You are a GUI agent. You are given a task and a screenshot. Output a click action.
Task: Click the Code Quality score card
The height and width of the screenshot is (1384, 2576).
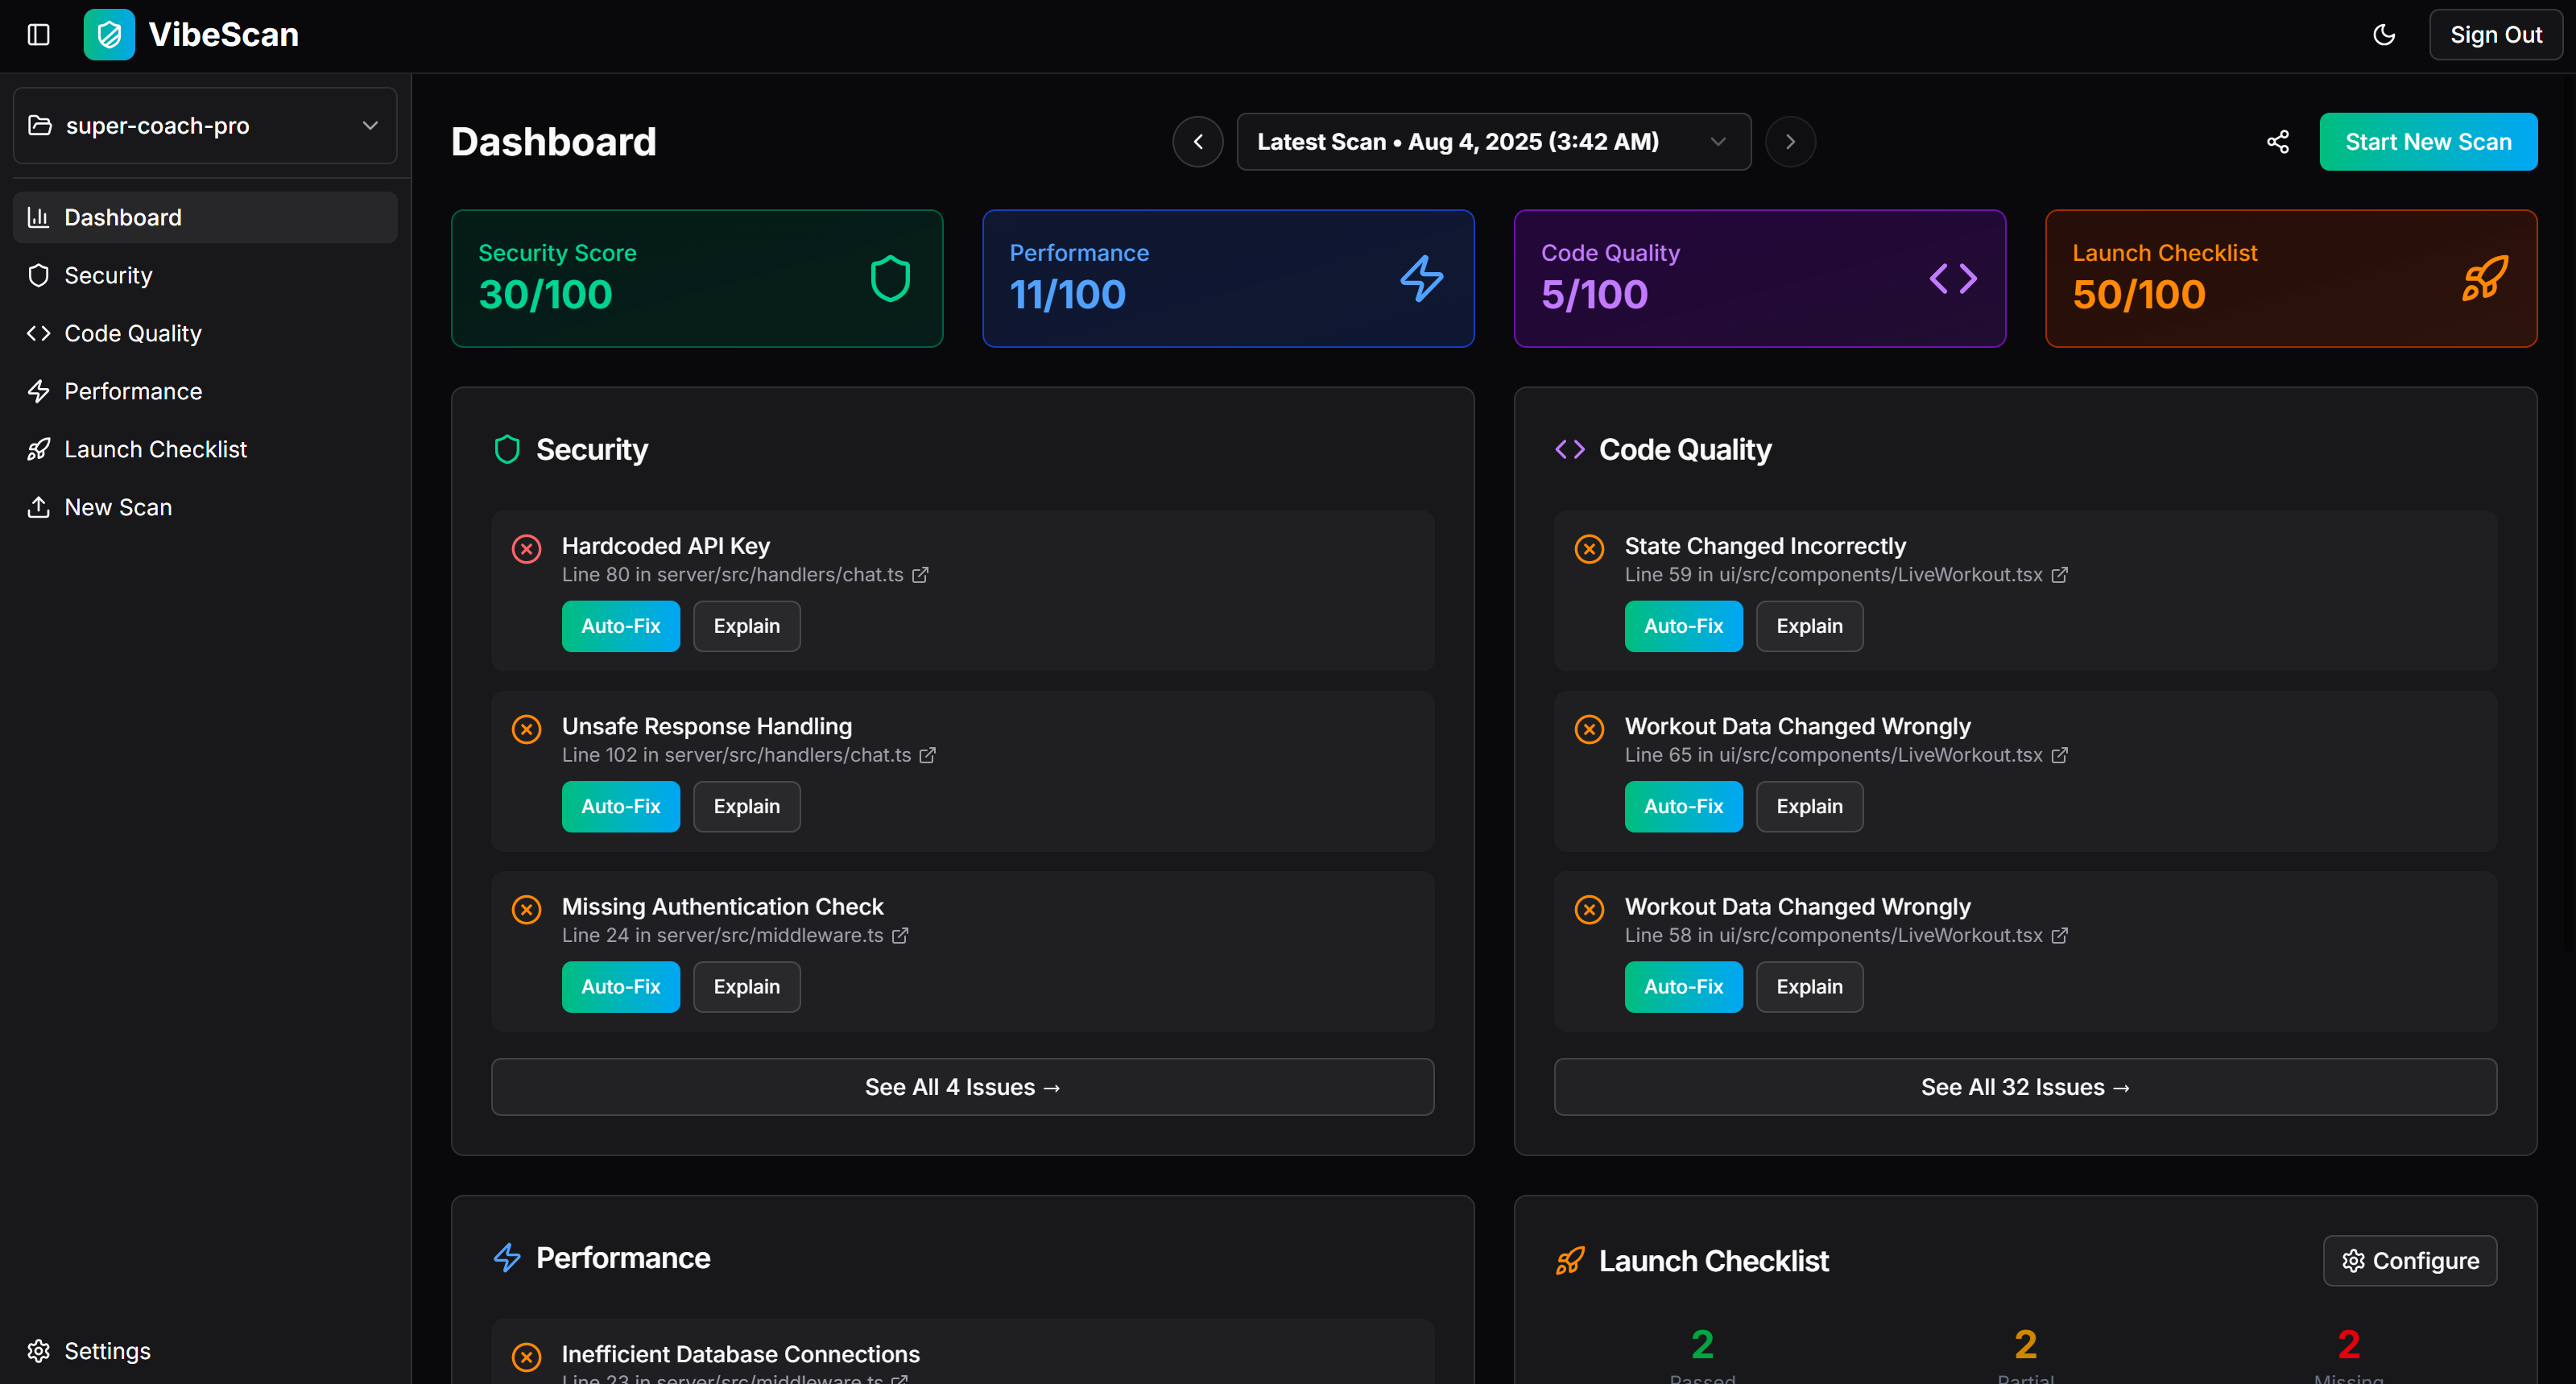1759,278
